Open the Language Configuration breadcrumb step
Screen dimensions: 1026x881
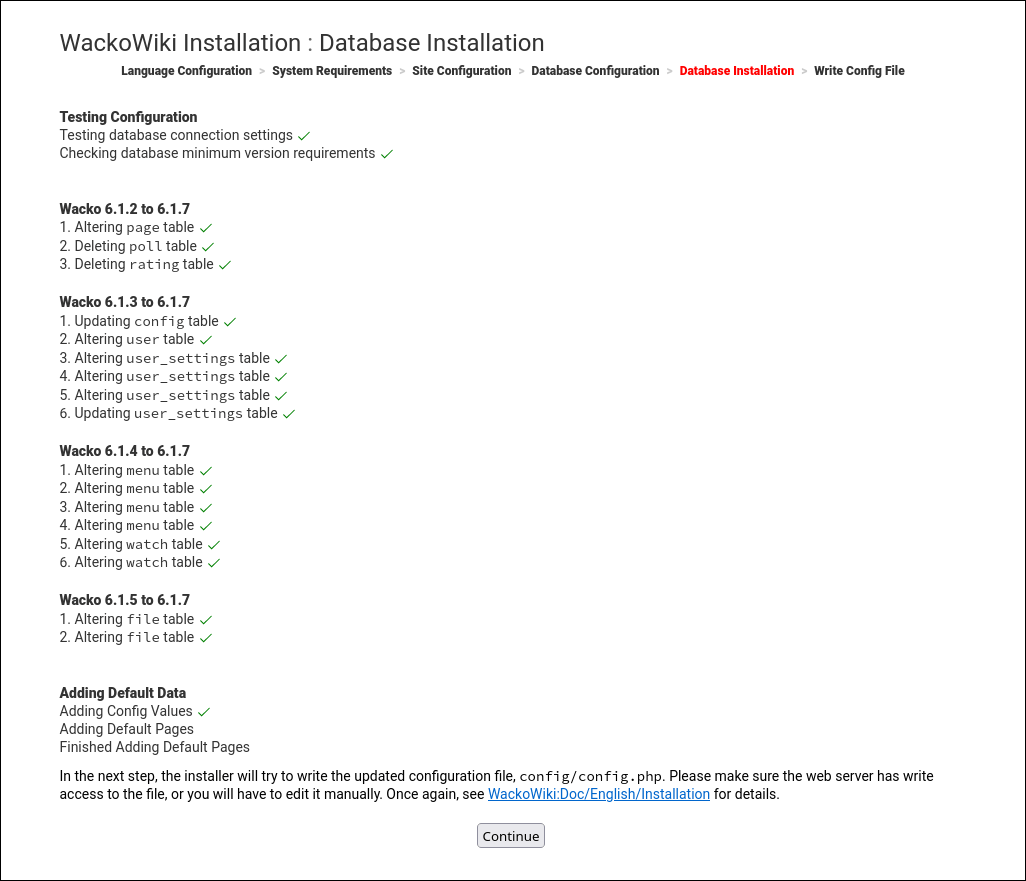coord(186,71)
